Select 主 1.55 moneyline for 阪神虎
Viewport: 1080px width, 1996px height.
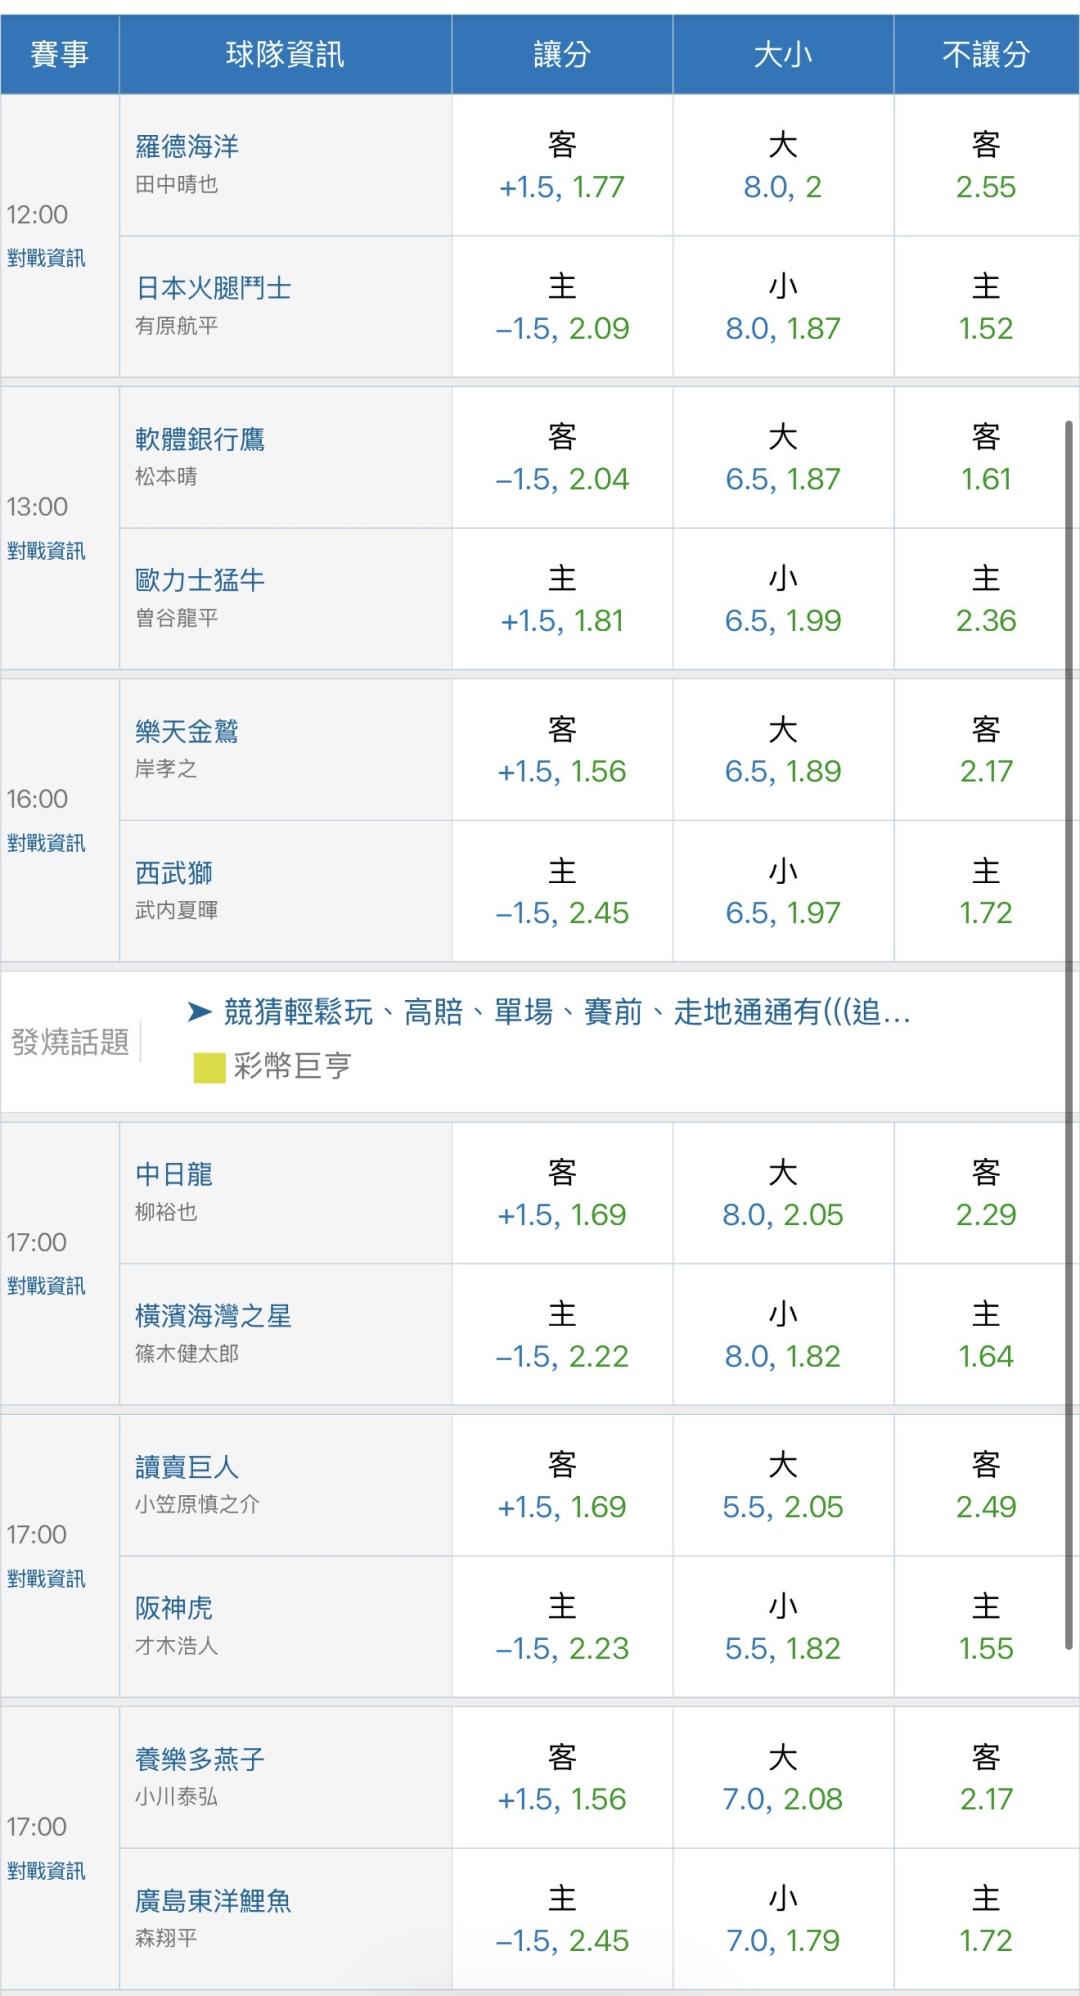pos(986,1627)
